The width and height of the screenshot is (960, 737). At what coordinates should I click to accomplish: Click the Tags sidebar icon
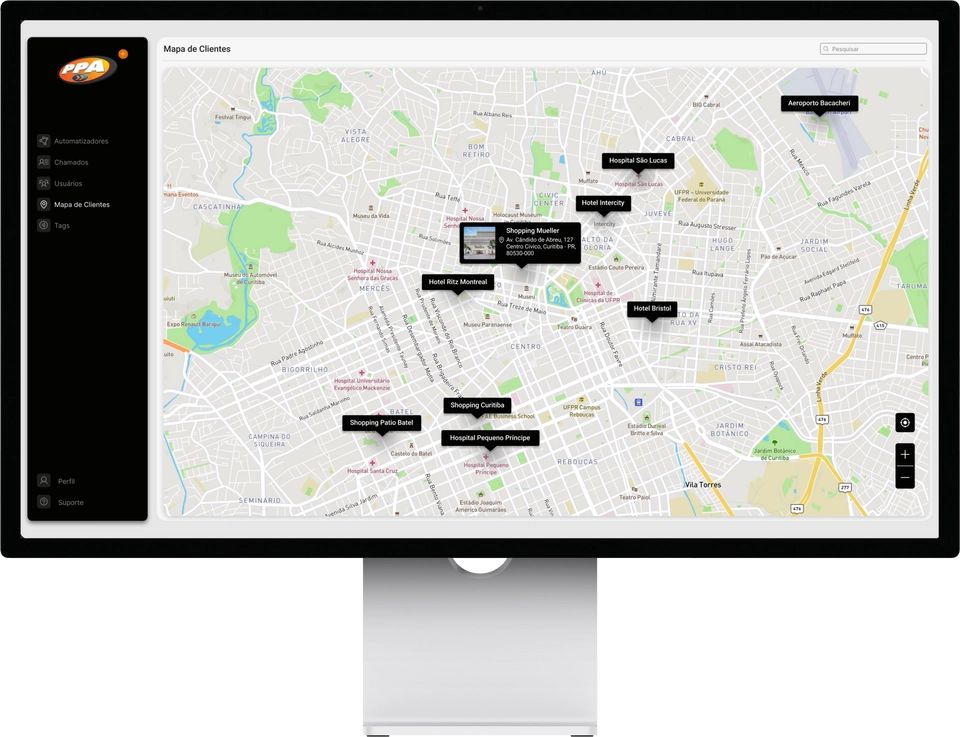(43, 225)
